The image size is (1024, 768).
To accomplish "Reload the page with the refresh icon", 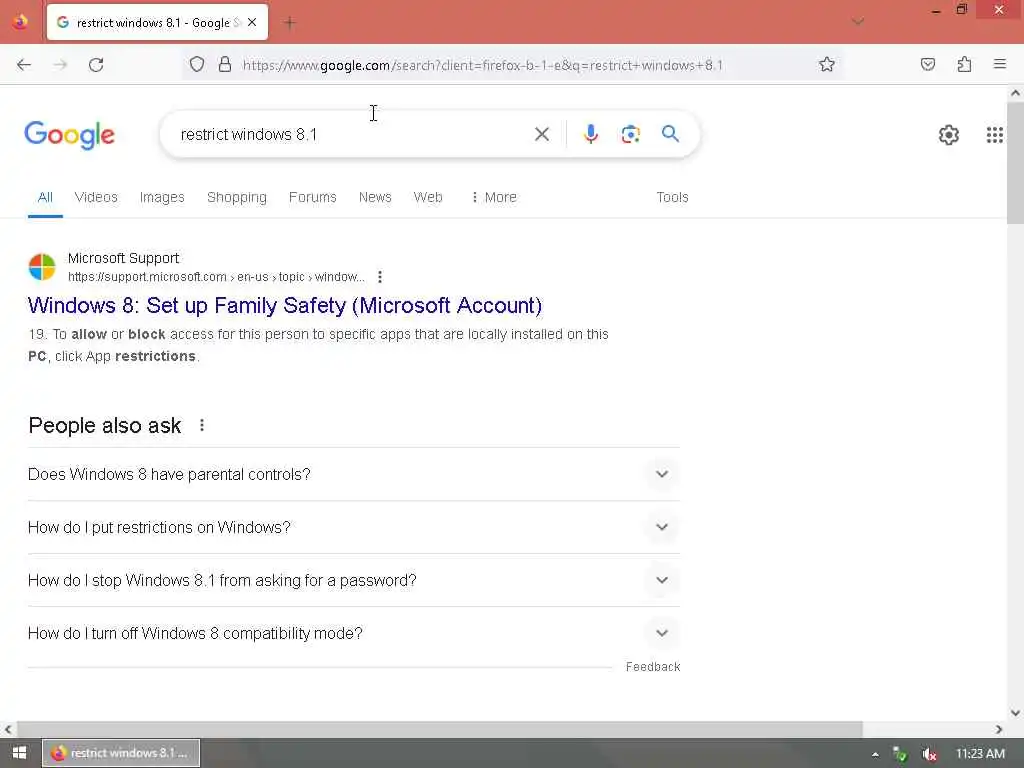I will [x=96, y=65].
